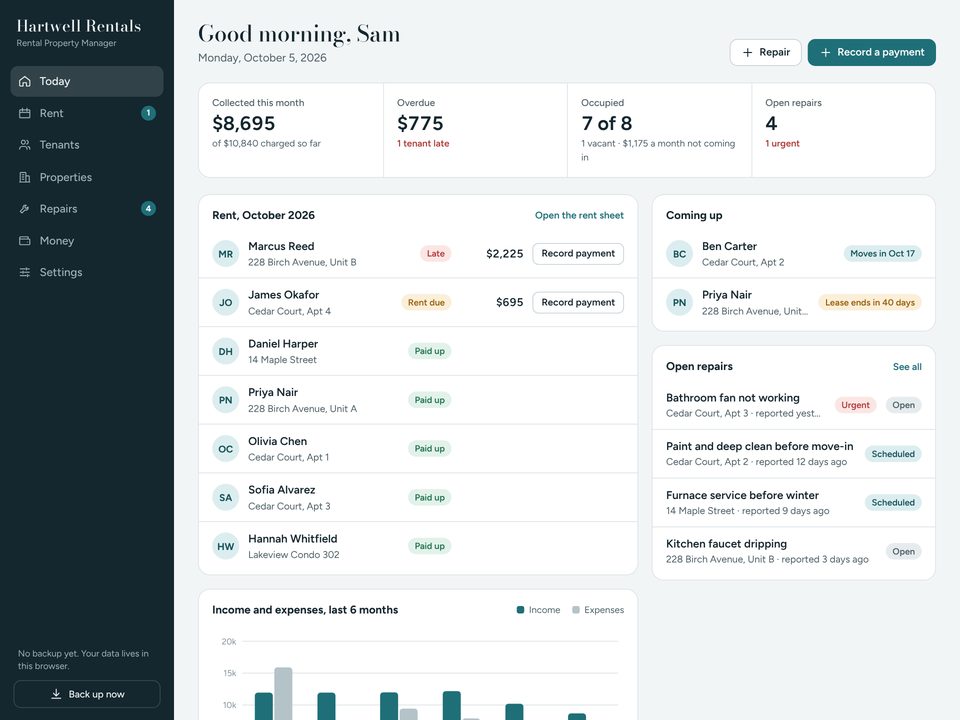Click the Occupied 7 of 8 card
Image resolution: width=960 pixels, height=720 pixels.
[x=659, y=130]
